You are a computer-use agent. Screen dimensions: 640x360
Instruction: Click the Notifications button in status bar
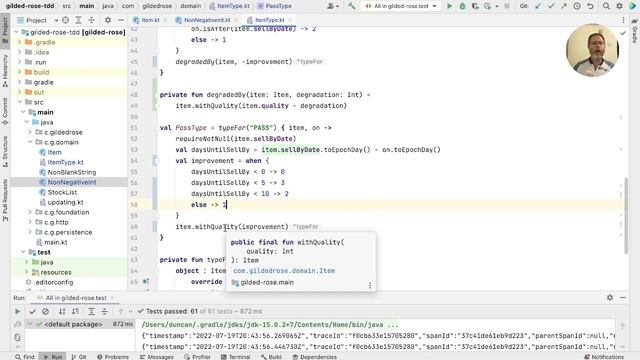tap(604, 357)
